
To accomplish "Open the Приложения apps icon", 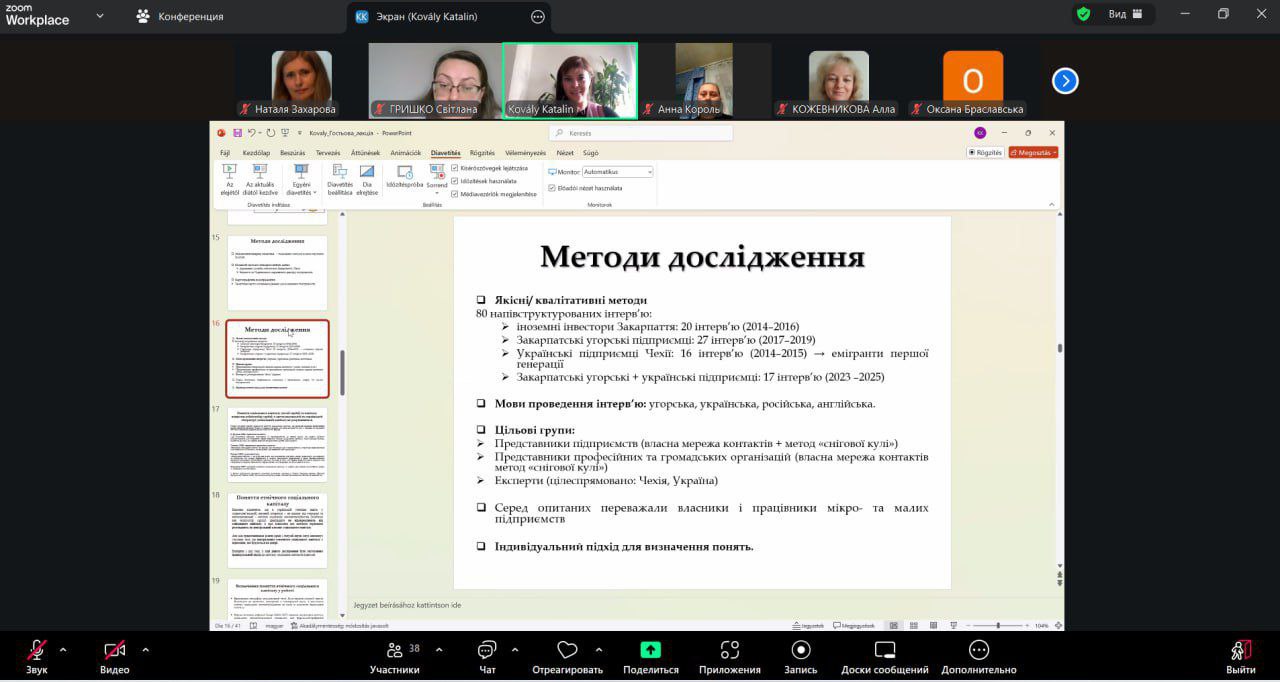I will coord(729,651).
